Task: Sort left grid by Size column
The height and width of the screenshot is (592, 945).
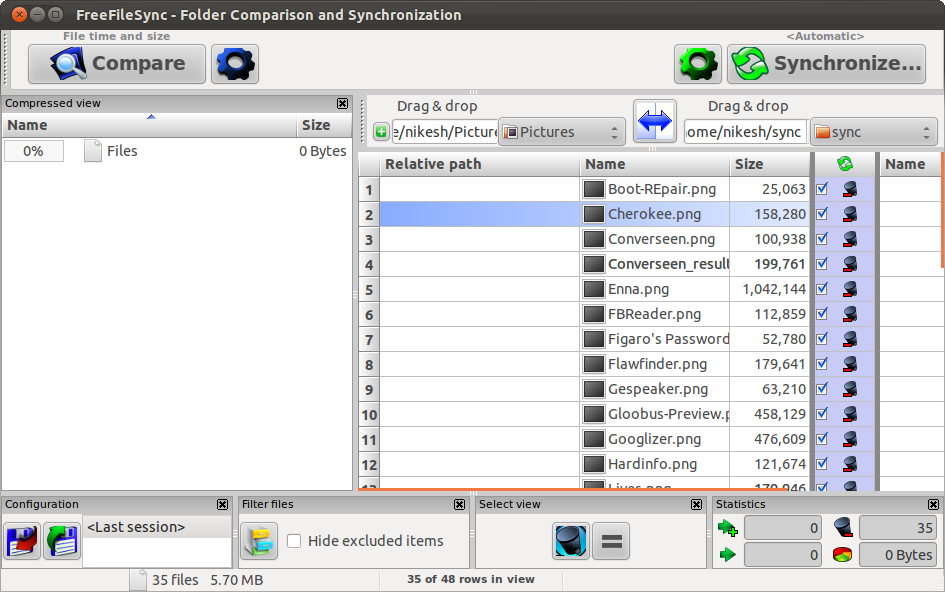Action: point(770,164)
